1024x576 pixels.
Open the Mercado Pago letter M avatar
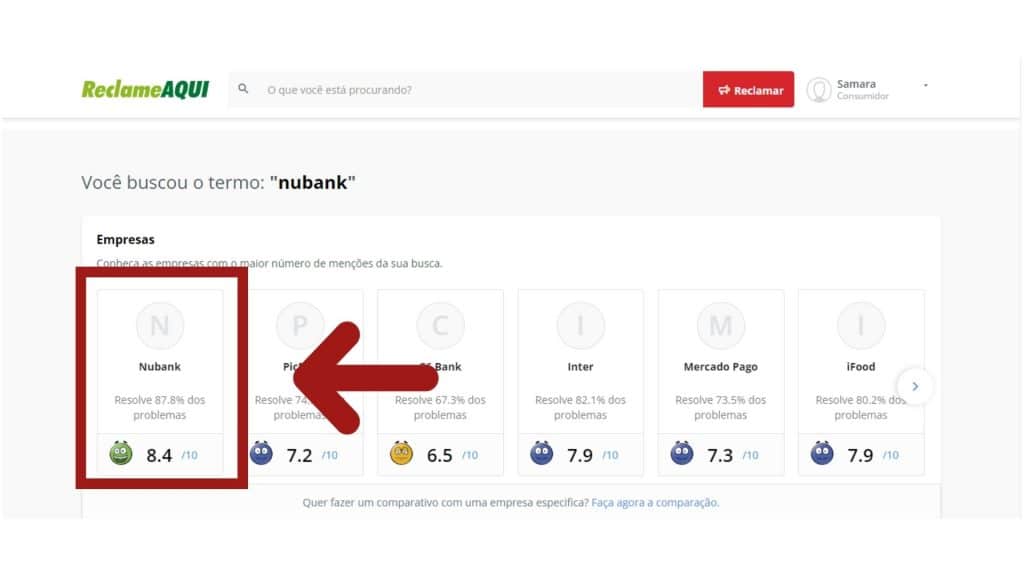721,325
